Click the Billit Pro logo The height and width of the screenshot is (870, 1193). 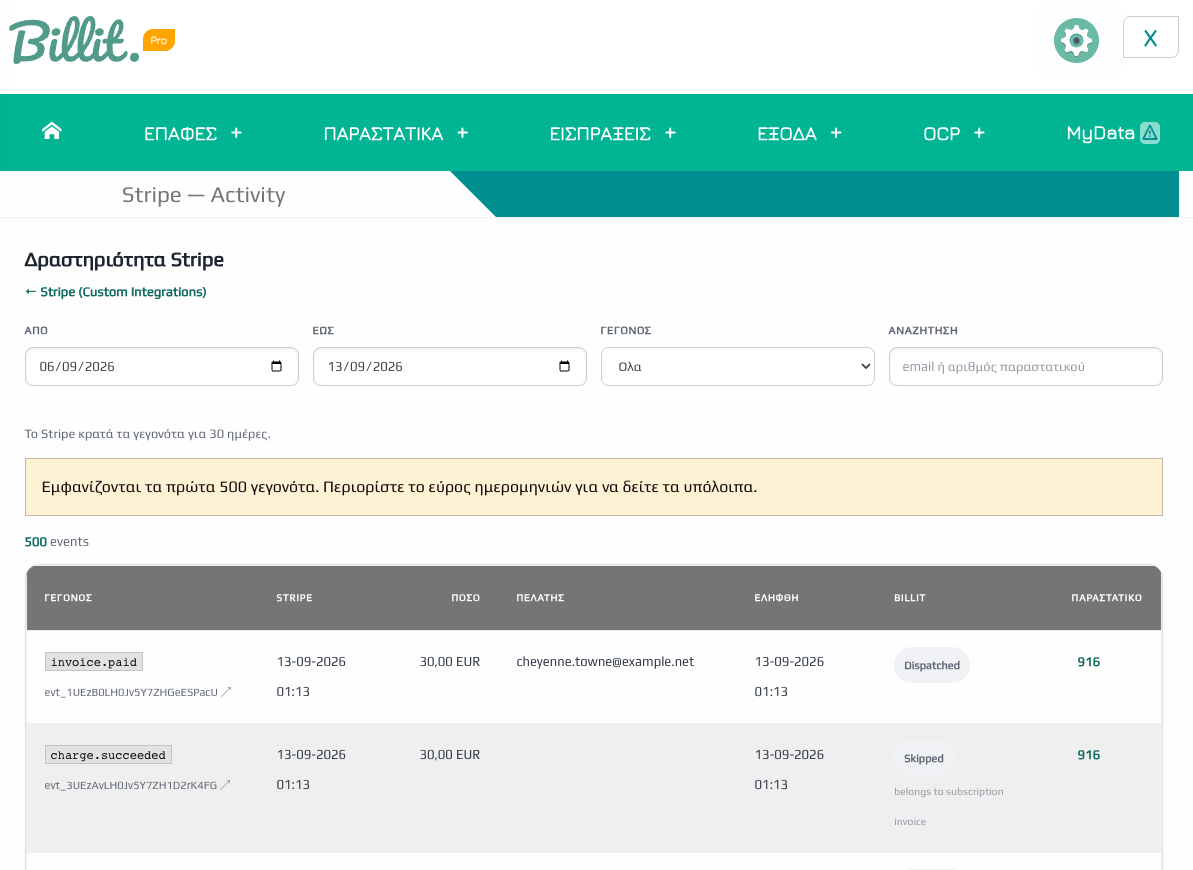click(x=92, y=40)
